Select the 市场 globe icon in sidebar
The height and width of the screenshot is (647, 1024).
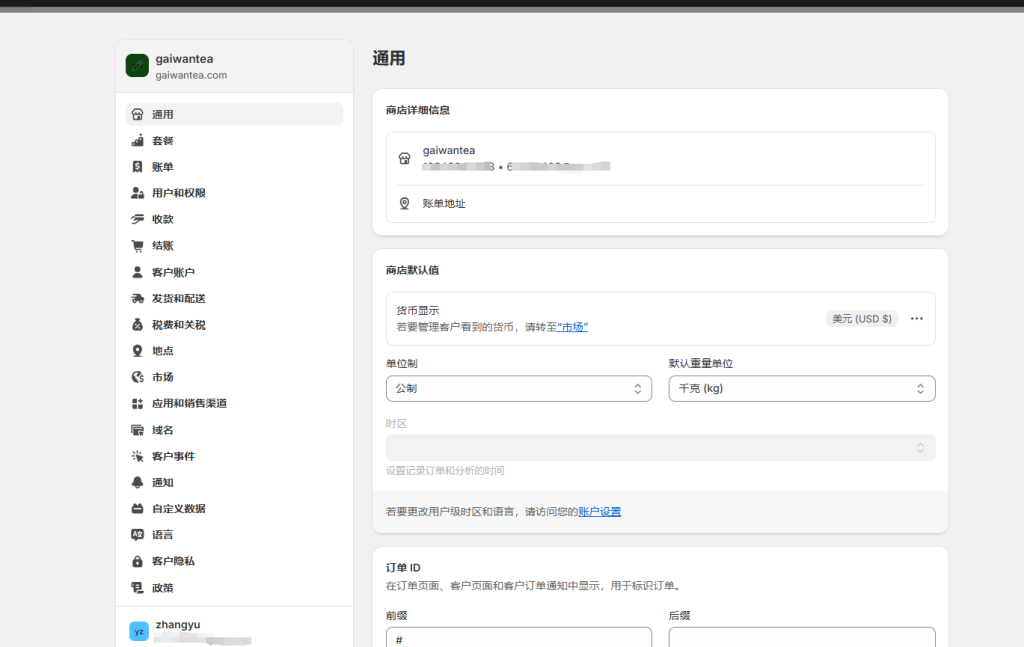(x=138, y=377)
